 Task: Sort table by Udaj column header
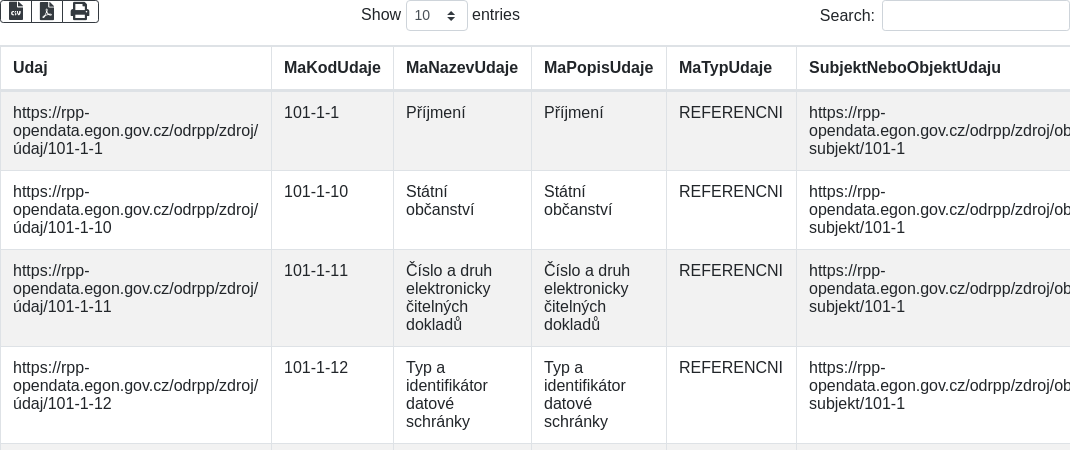(x=136, y=68)
